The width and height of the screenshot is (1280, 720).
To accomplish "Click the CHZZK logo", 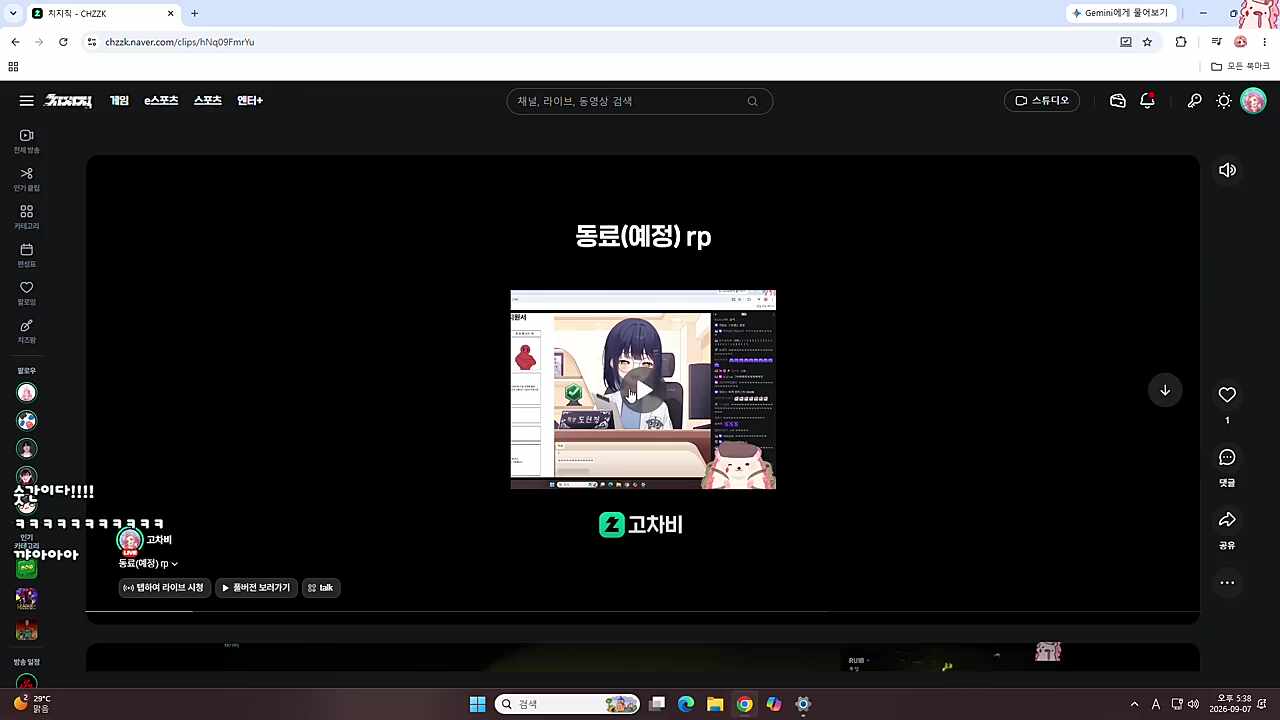I will pyautogui.click(x=68, y=101).
